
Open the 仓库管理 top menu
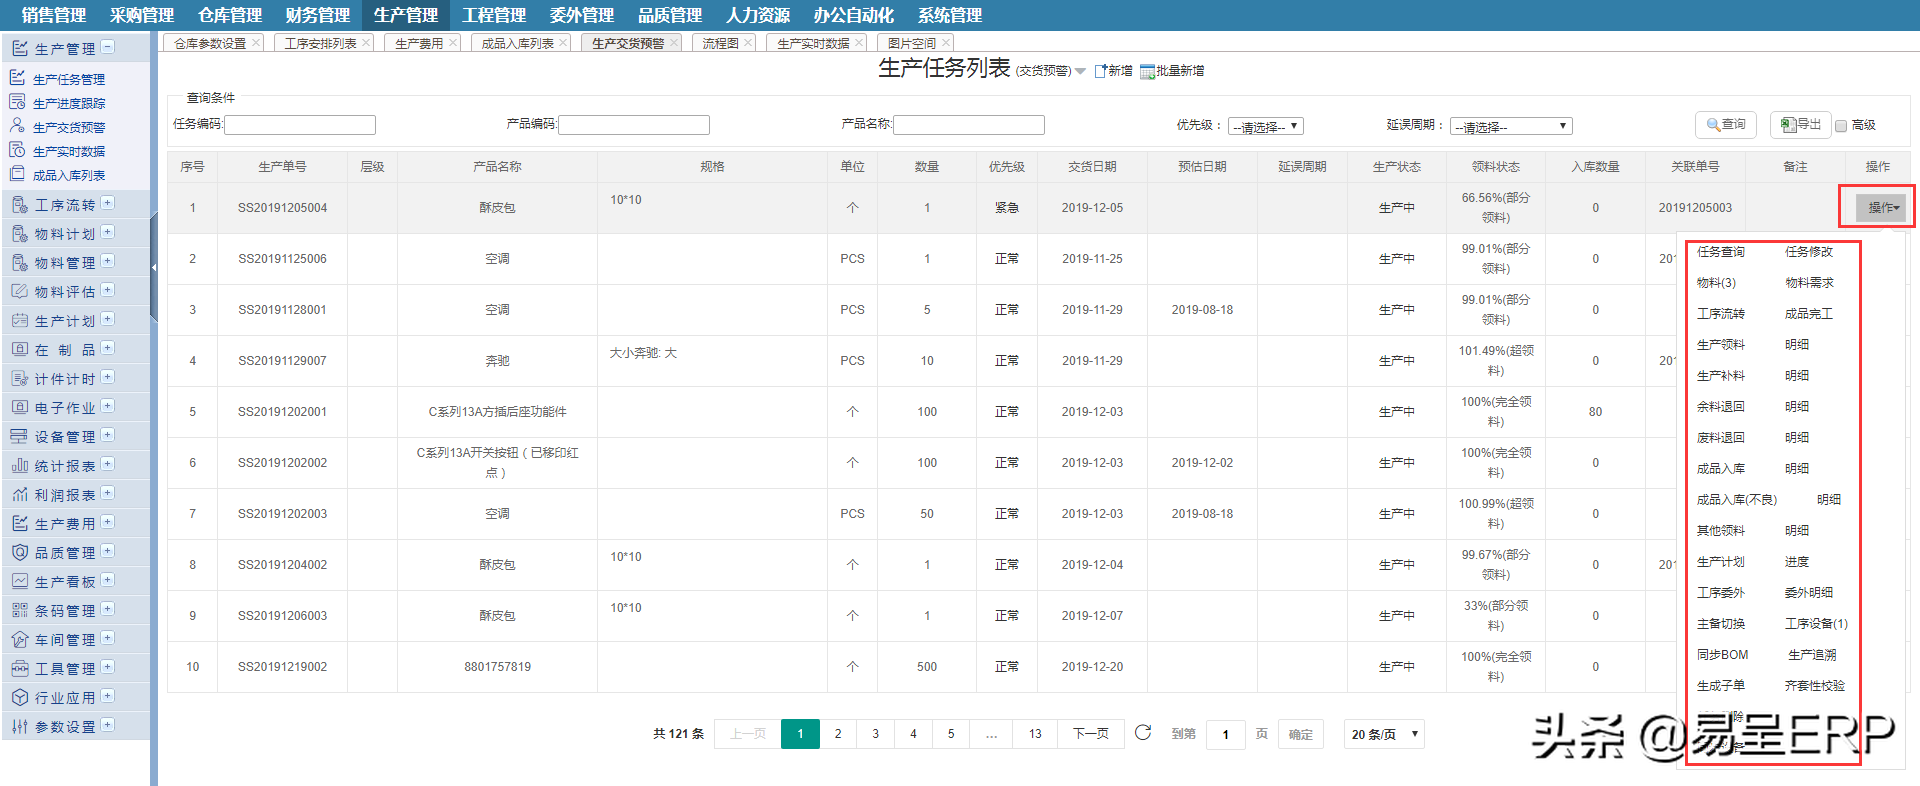(x=230, y=15)
